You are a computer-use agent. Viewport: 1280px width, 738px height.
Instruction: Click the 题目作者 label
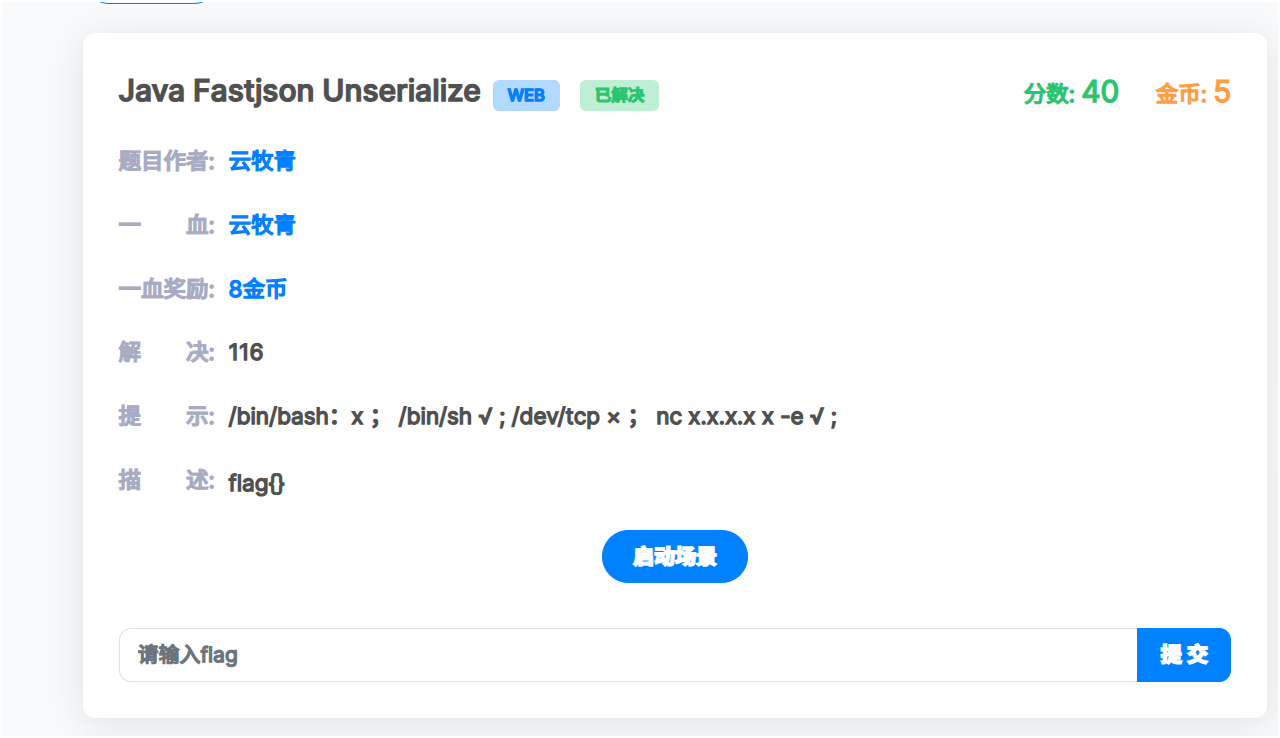pos(166,161)
